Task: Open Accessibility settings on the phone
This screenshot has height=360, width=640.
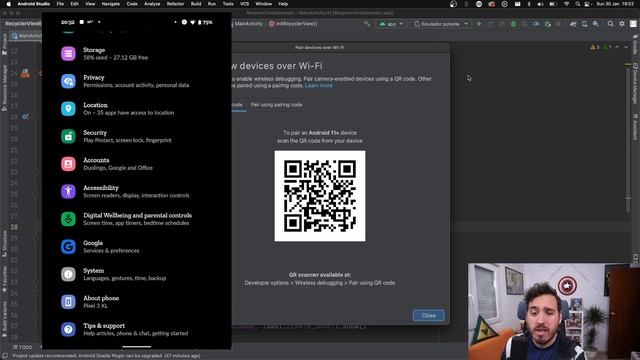Action: pyautogui.click(x=137, y=191)
